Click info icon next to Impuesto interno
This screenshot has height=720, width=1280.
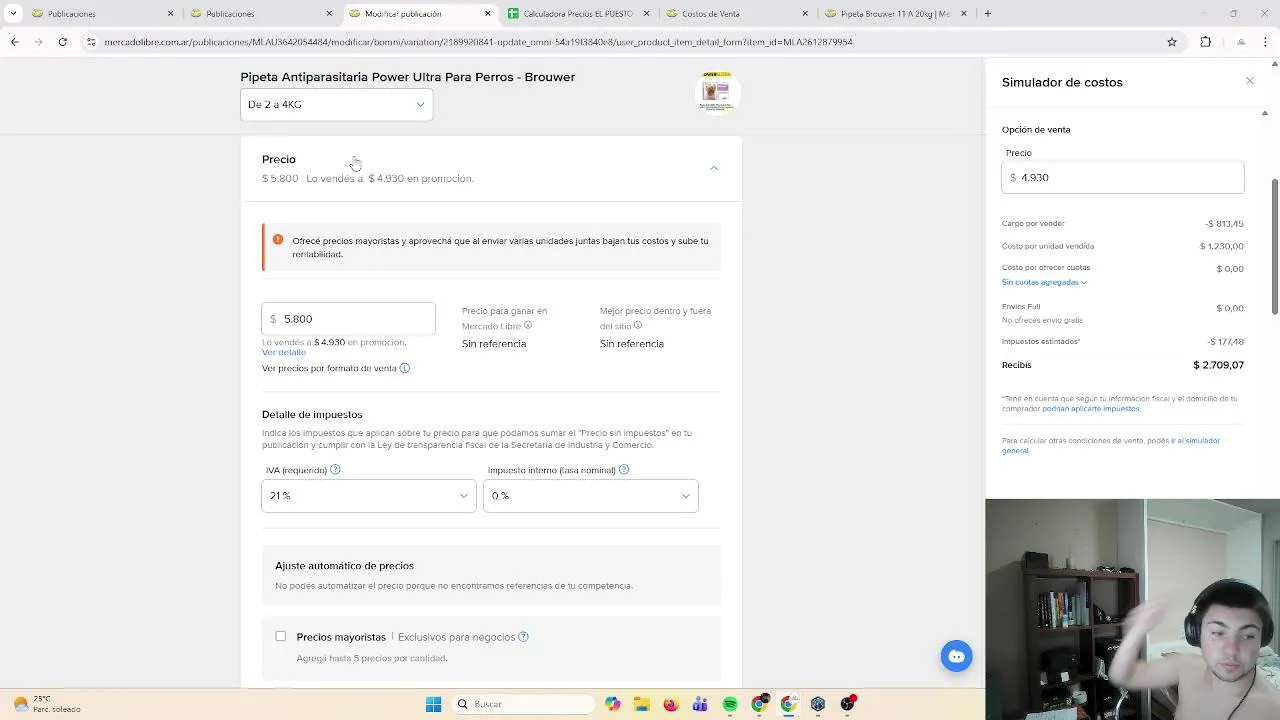[x=624, y=470]
